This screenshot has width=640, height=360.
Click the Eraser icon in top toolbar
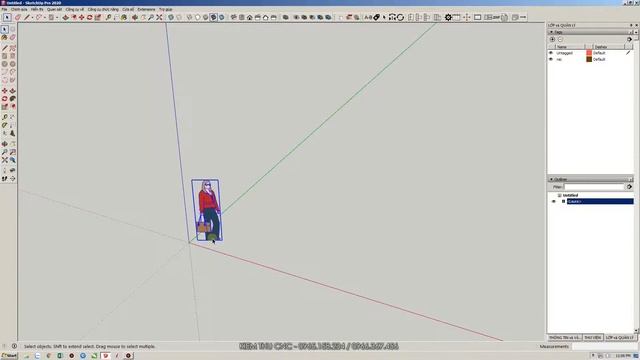[18, 17]
